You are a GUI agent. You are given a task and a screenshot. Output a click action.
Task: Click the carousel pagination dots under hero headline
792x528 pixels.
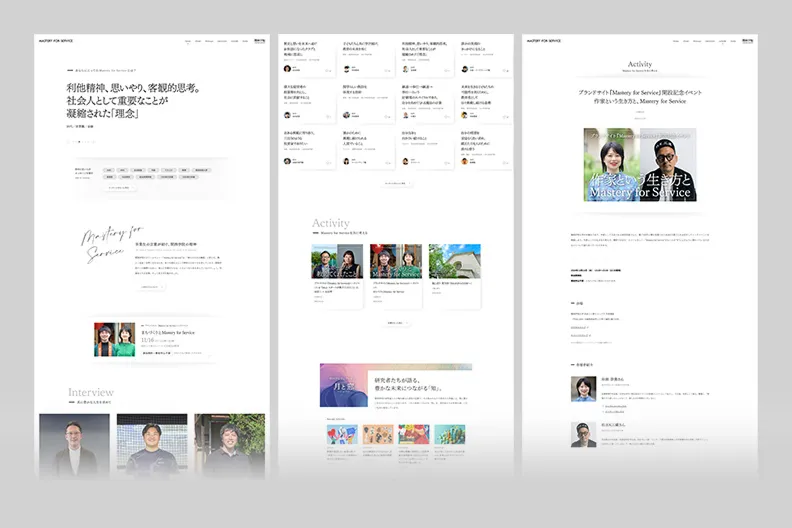[79, 142]
